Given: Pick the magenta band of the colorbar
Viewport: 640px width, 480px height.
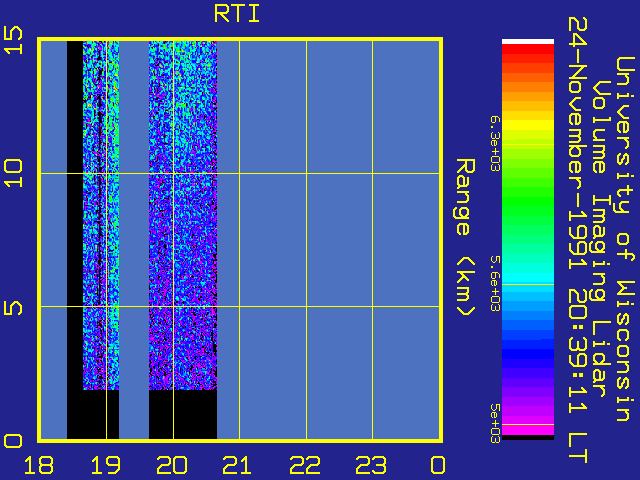Looking at the screenshot, I should [x=528, y=429].
